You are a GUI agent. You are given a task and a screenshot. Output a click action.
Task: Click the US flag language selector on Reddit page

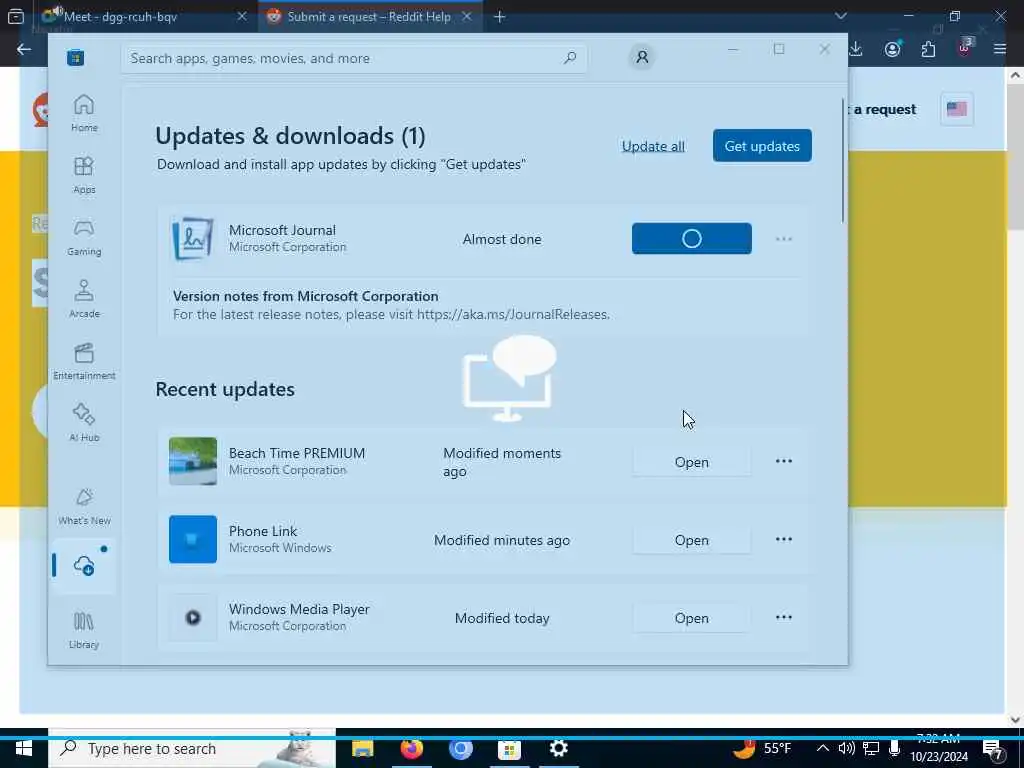click(x=957, y=109)
